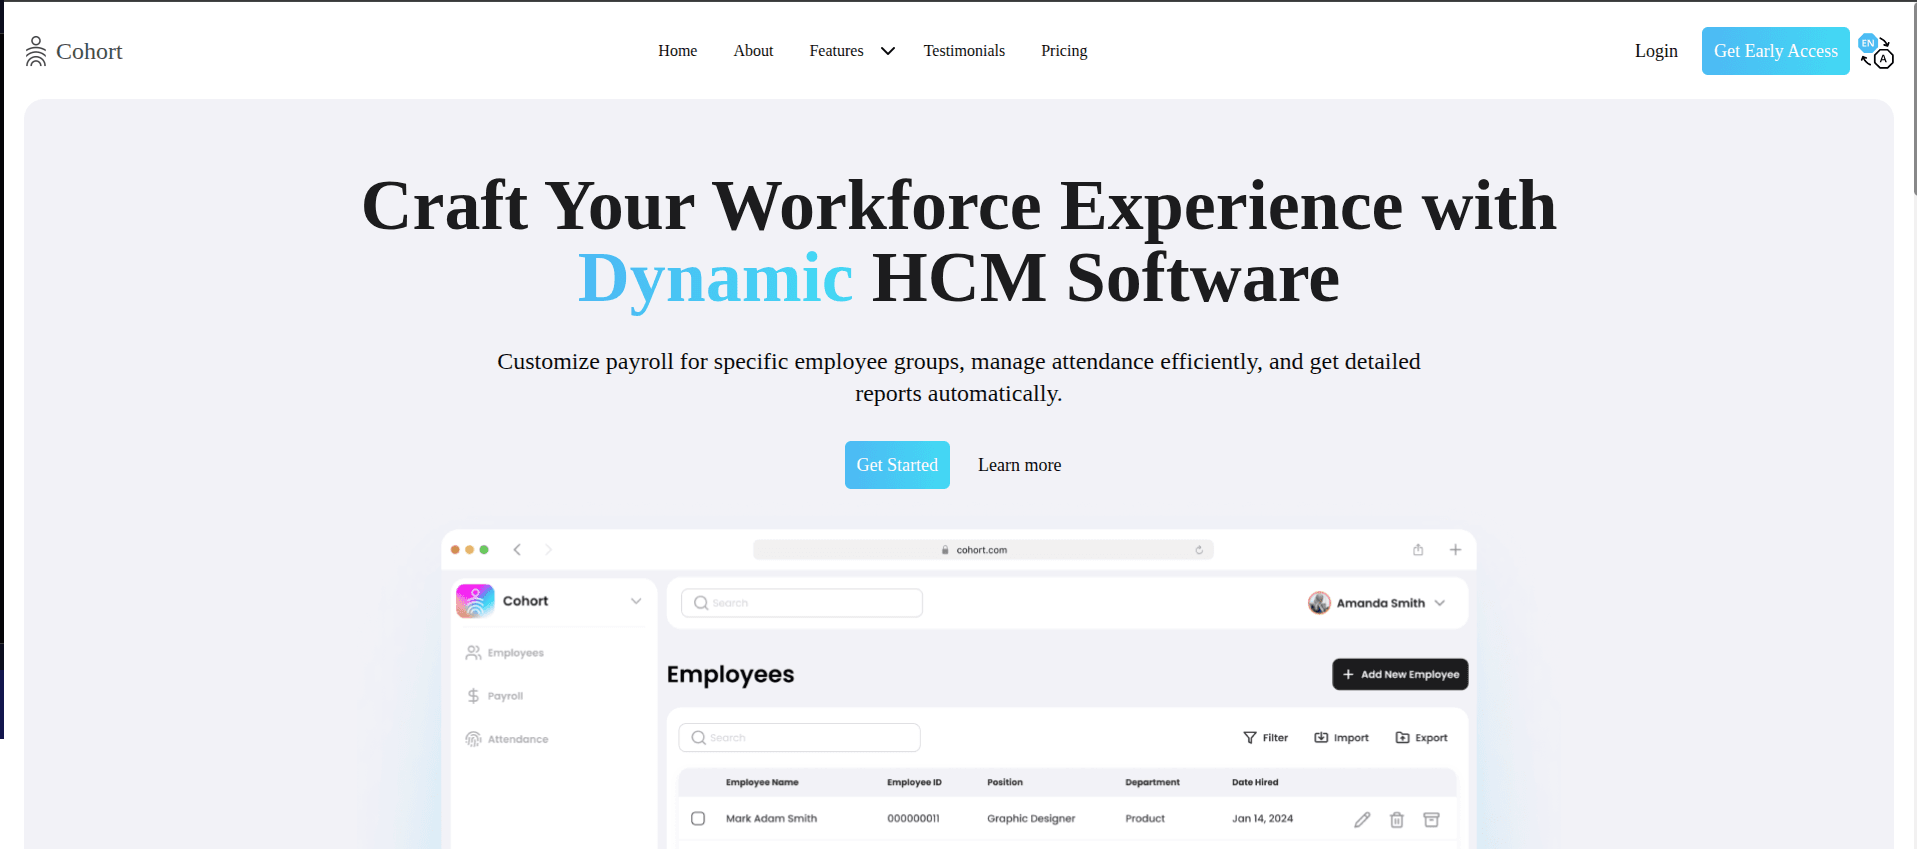The height and width of the screenshot is (849, 1917).
Task: Open the language translation switcher icon
Action: tap(1876, 51)
